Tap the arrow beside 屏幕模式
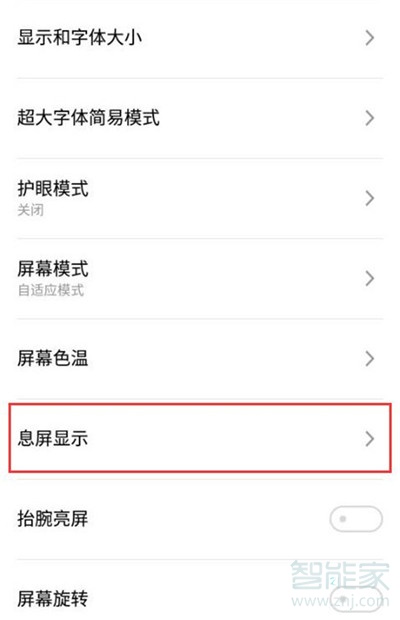Viewport: 400px width, 620px height. pyautogui.click(x=370, y=279)
